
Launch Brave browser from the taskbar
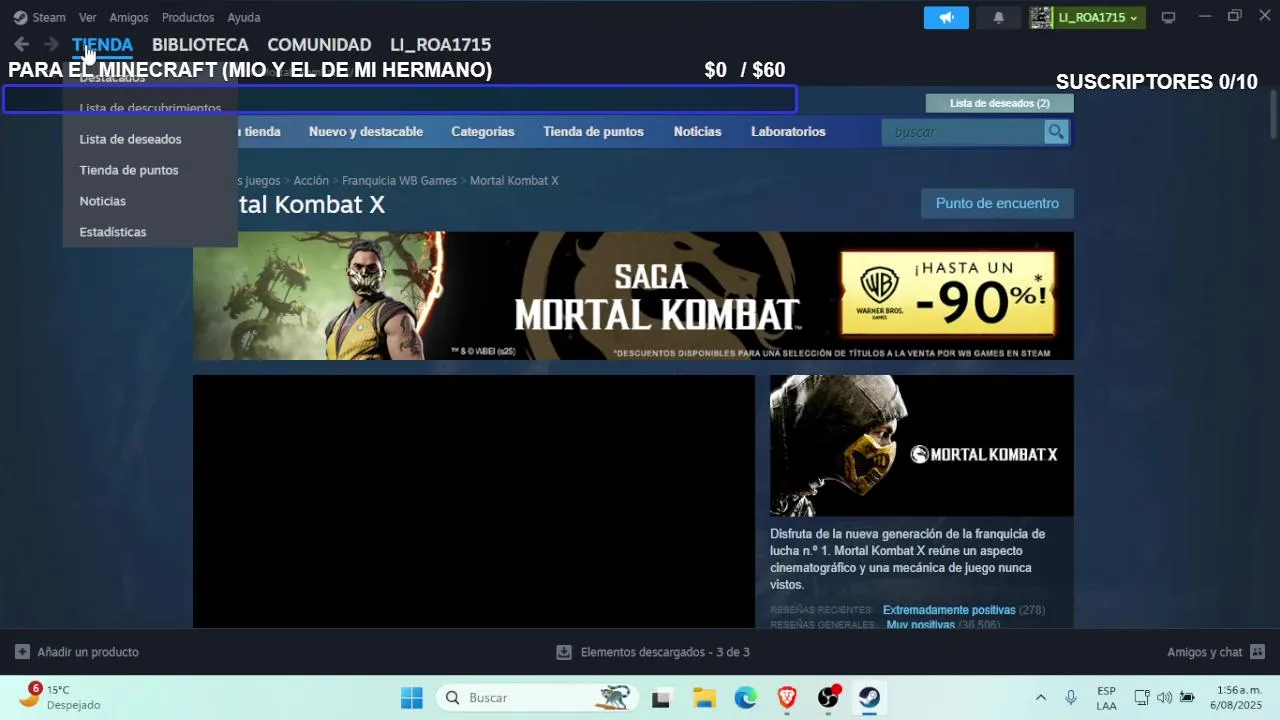pyautogui.click(x=787, y=698)
